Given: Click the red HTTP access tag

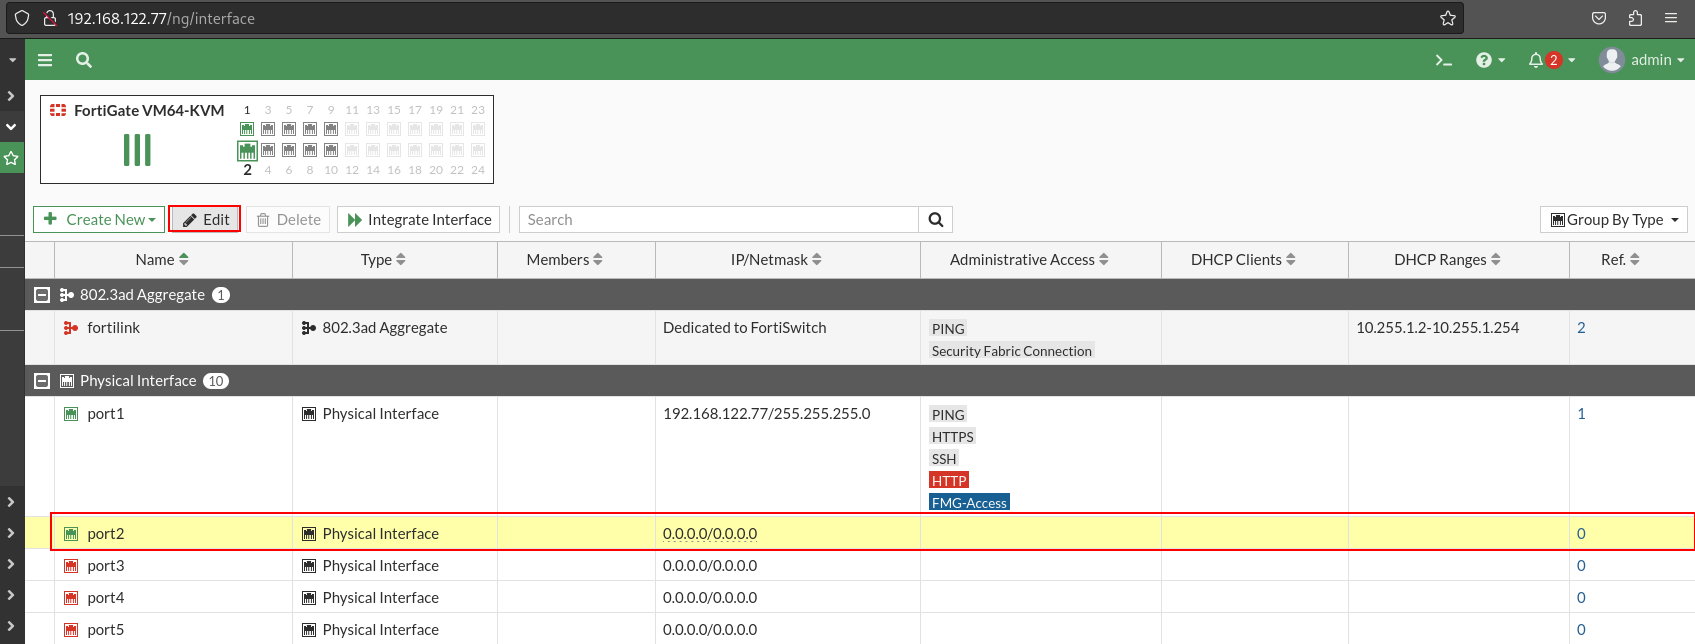Looking at the screenshot, I should tap(949, 481).
